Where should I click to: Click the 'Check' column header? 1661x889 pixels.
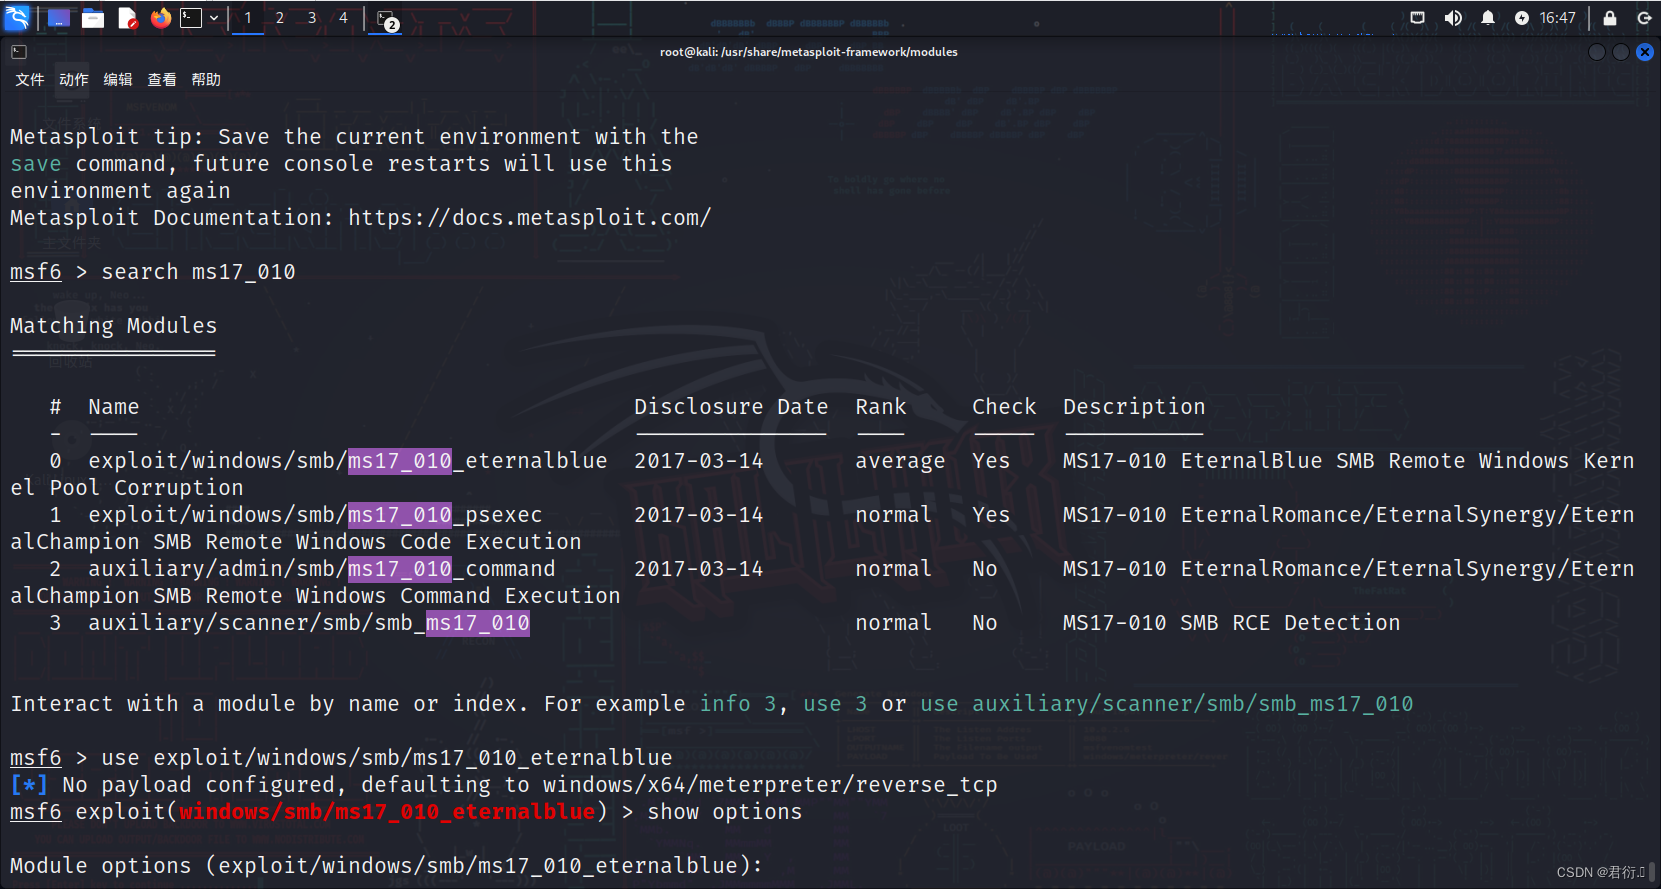click(x=1004, y=407)
